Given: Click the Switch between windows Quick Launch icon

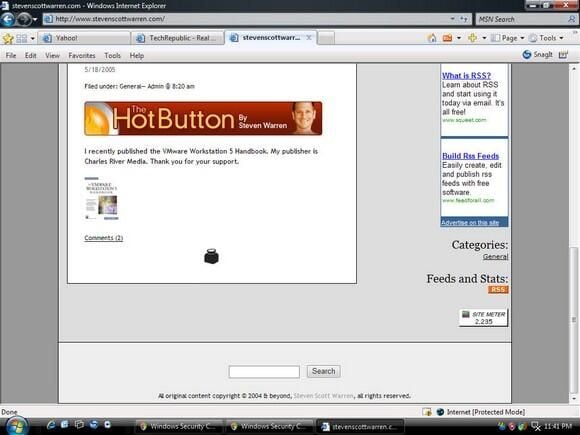Looking at the screenshot, I should [x=79, y=425].
